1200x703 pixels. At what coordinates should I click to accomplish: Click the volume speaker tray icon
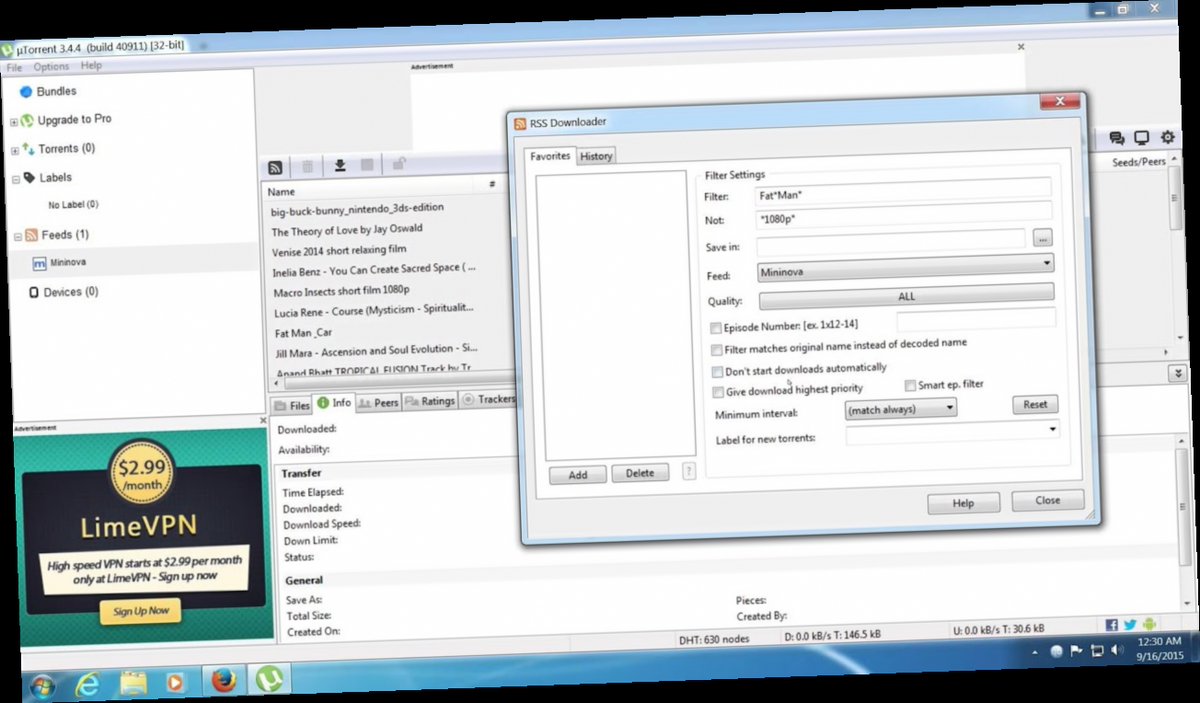point(1117,650)
